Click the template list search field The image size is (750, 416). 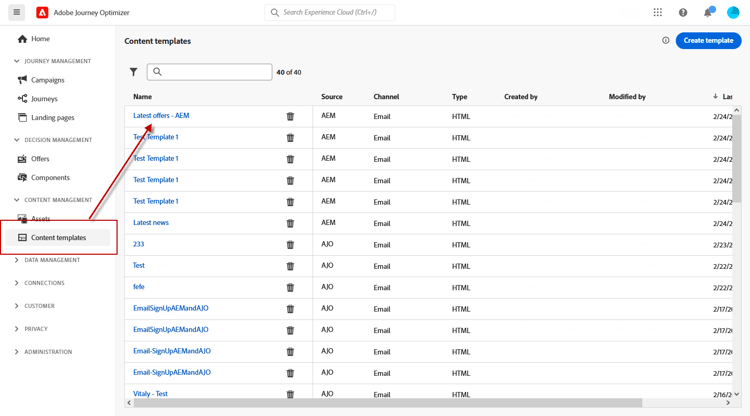coord(214,72)
